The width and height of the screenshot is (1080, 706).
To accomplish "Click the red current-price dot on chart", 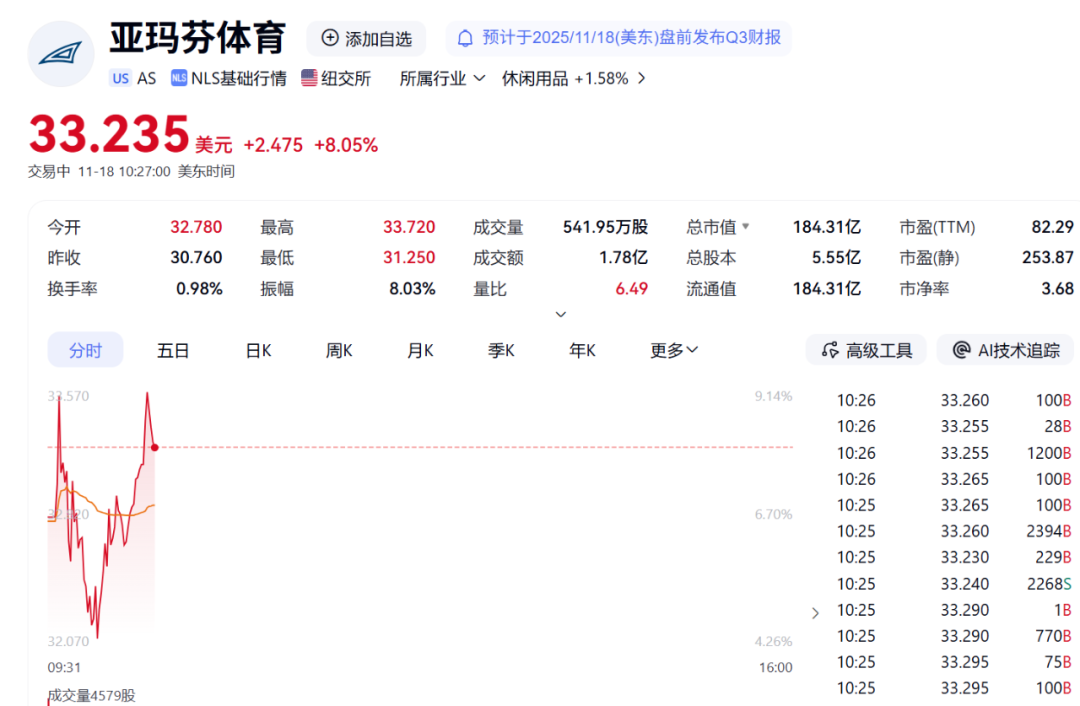I will [154, 447].
